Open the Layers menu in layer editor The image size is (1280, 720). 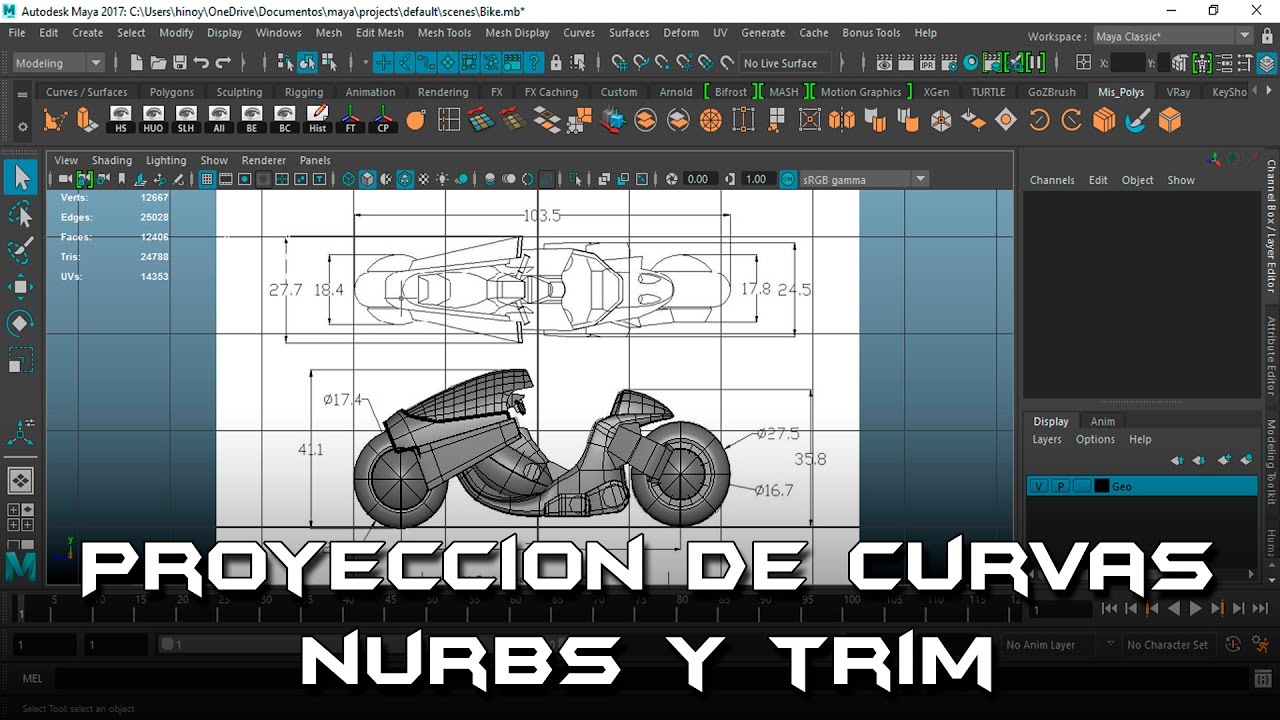tap(1047, 439)
